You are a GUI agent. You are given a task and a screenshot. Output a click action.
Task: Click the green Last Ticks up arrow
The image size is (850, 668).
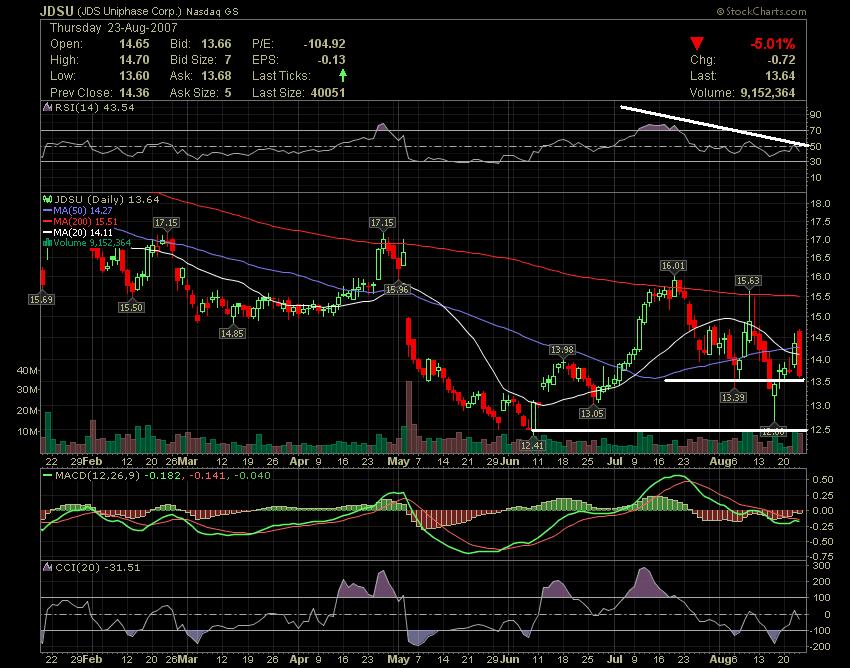point(343,75)
